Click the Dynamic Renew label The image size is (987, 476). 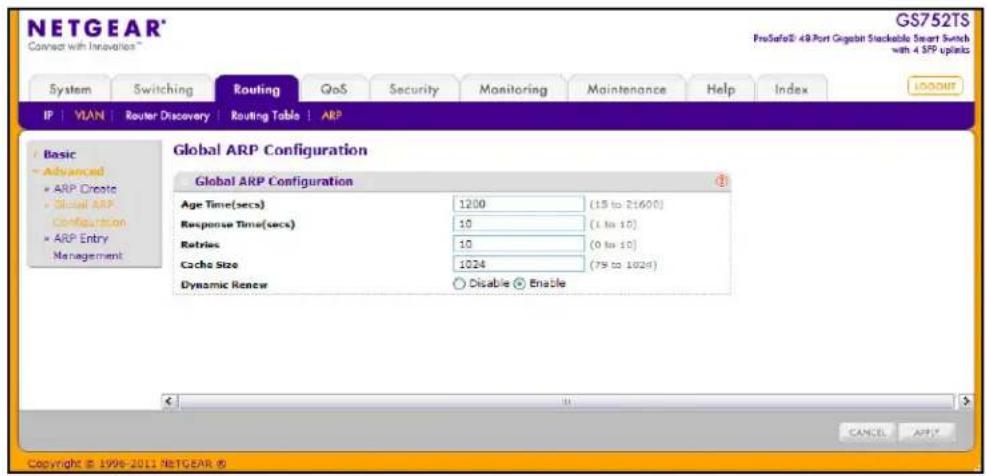point(224,285)
